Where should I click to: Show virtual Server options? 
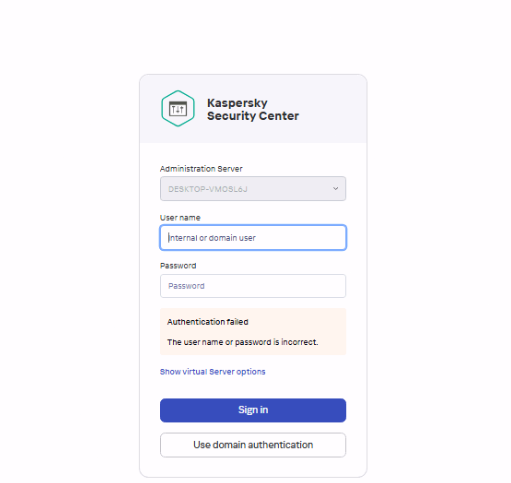tap(212, 372)
